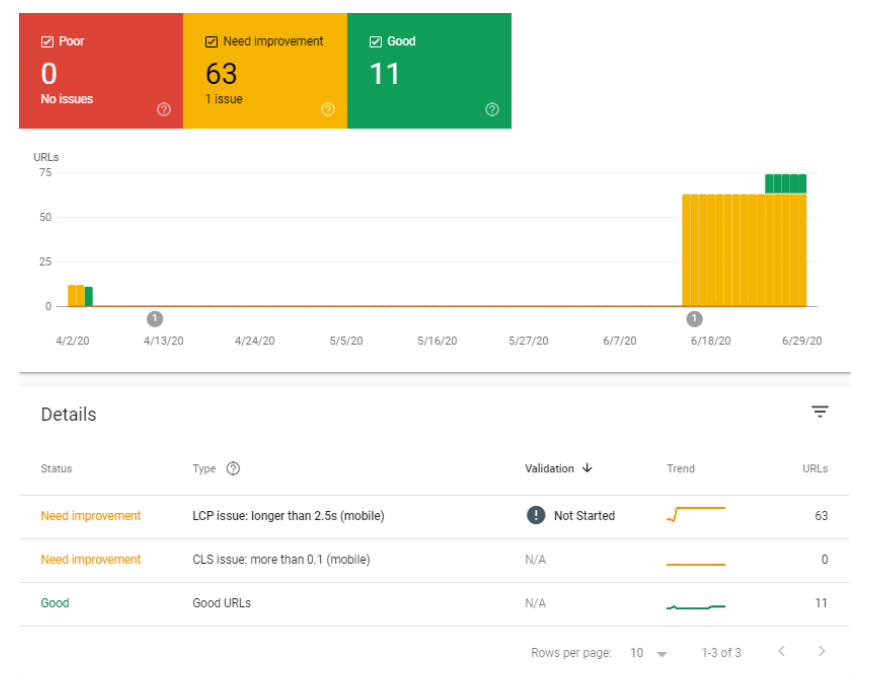Sort by the Validation column arrow
The height and width of the screenshot is (690, 874).
(x=587, y=468)
